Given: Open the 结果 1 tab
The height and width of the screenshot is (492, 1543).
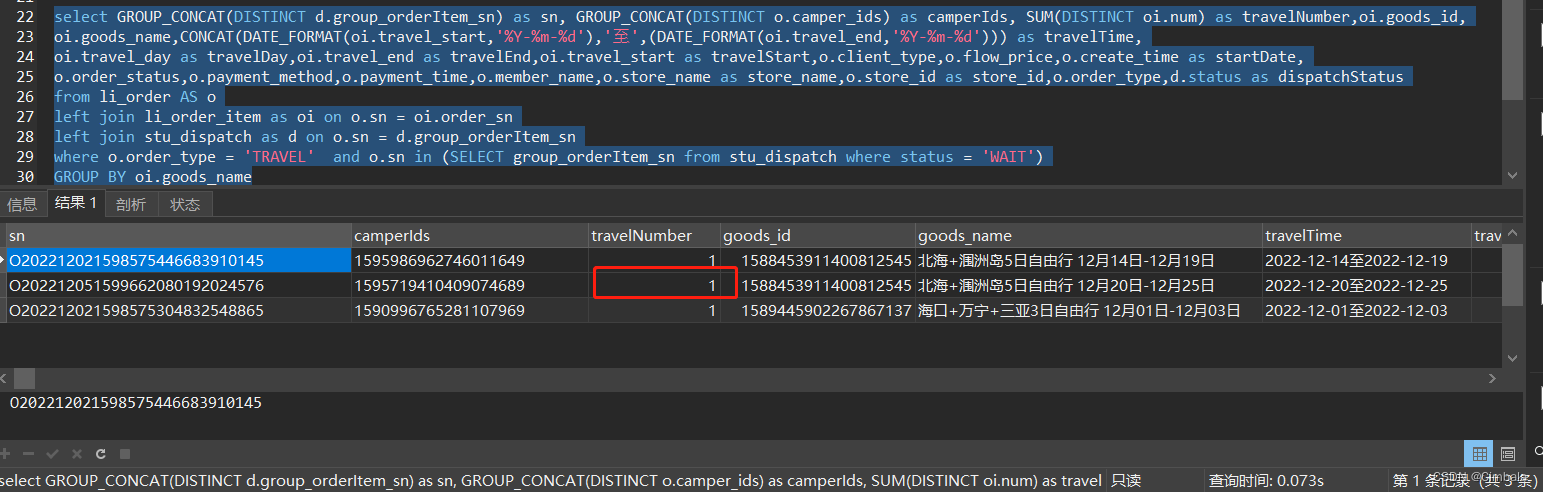Looking at the screenshot, I should tap(76, 203).
